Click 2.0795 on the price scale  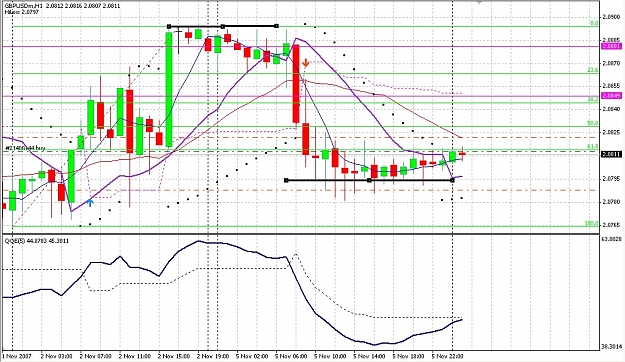point(612,179)
